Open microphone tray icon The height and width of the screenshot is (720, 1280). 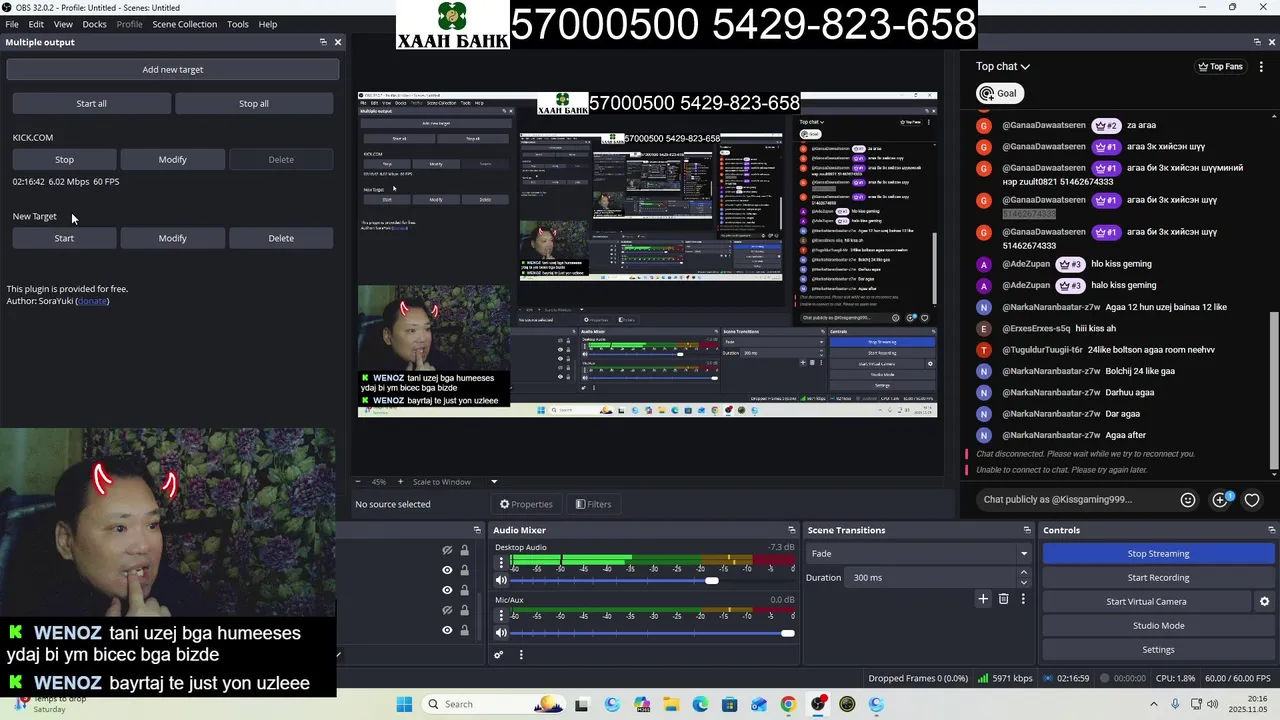click(1175, 704)
